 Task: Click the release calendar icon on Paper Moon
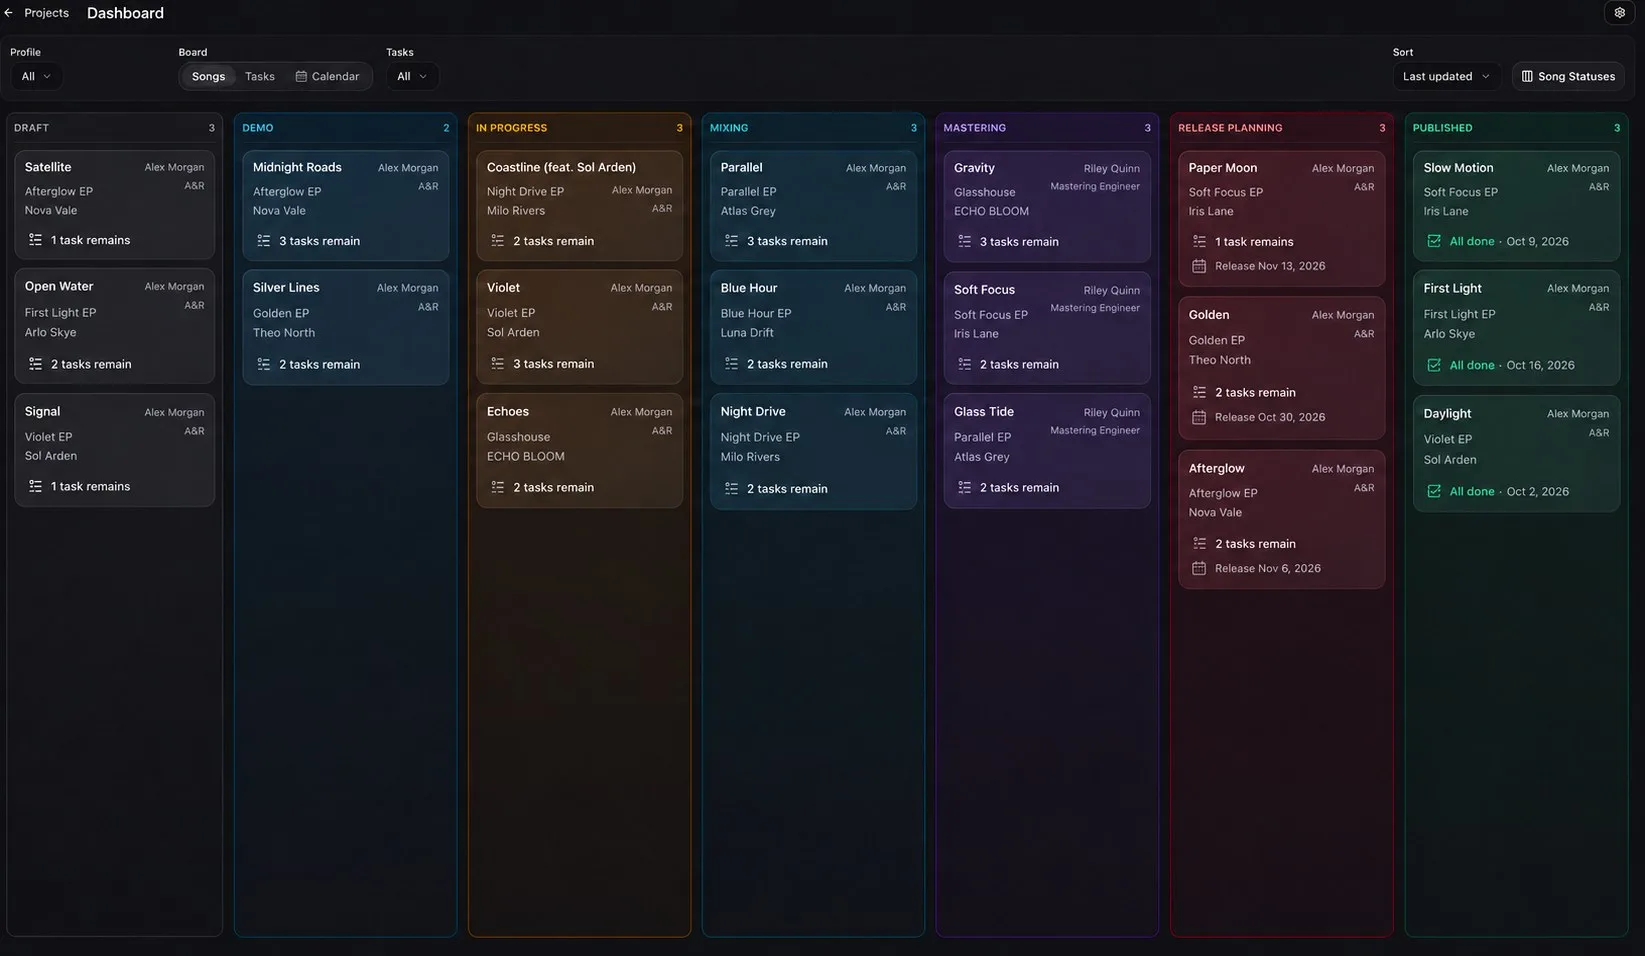(1199, 266)
